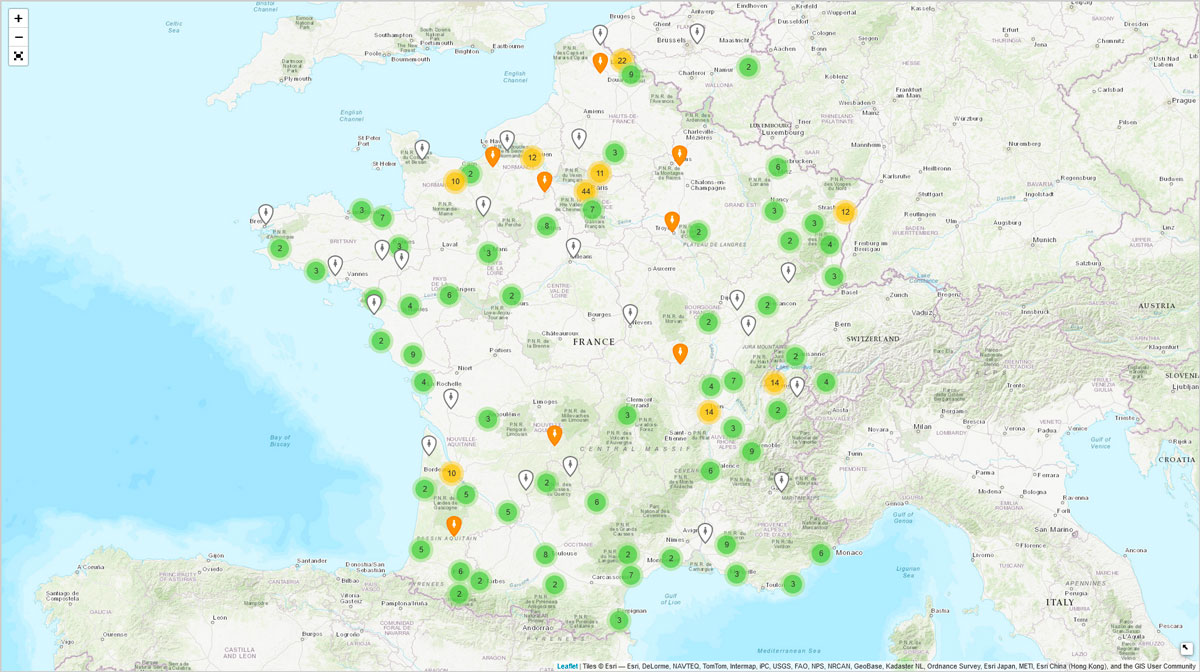
Task: Expand the cluster labeled 11
Action: tap(600, 173)
